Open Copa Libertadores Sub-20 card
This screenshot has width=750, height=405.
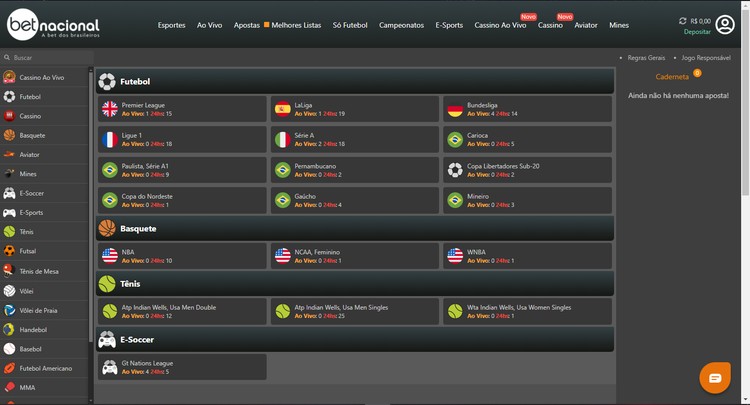tap(528, 170)
